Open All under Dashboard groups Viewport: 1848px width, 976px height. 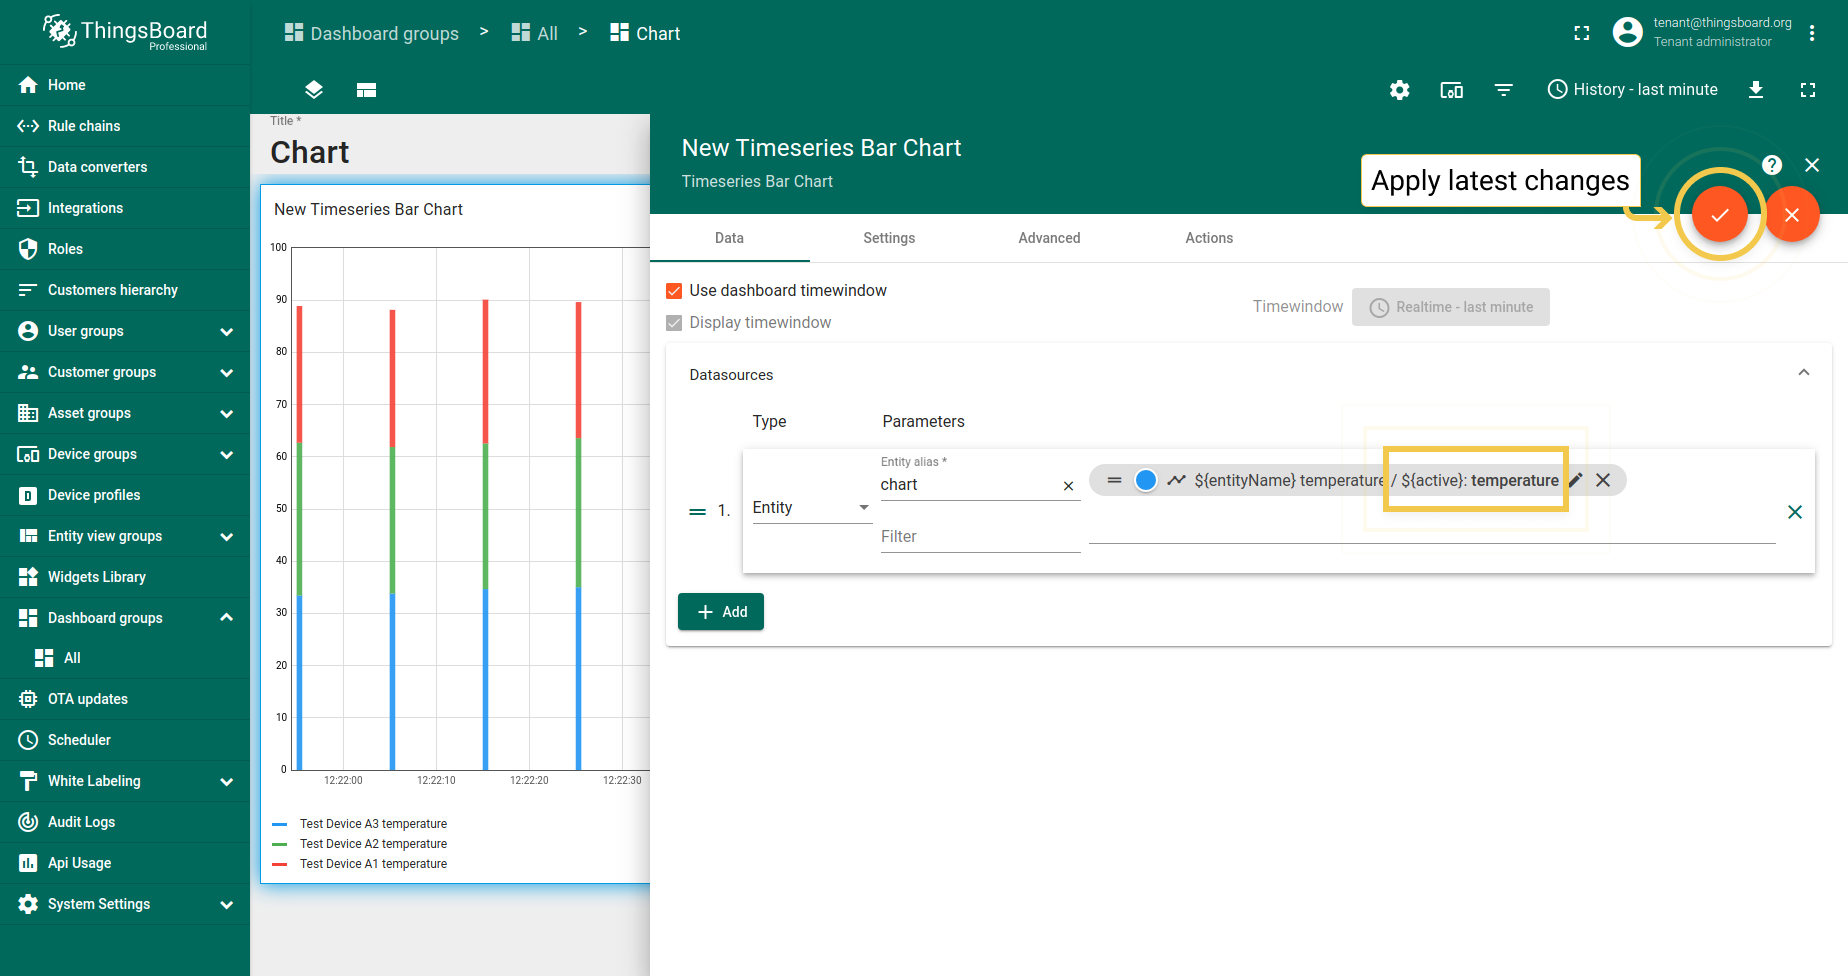click(x=124, y=658)
